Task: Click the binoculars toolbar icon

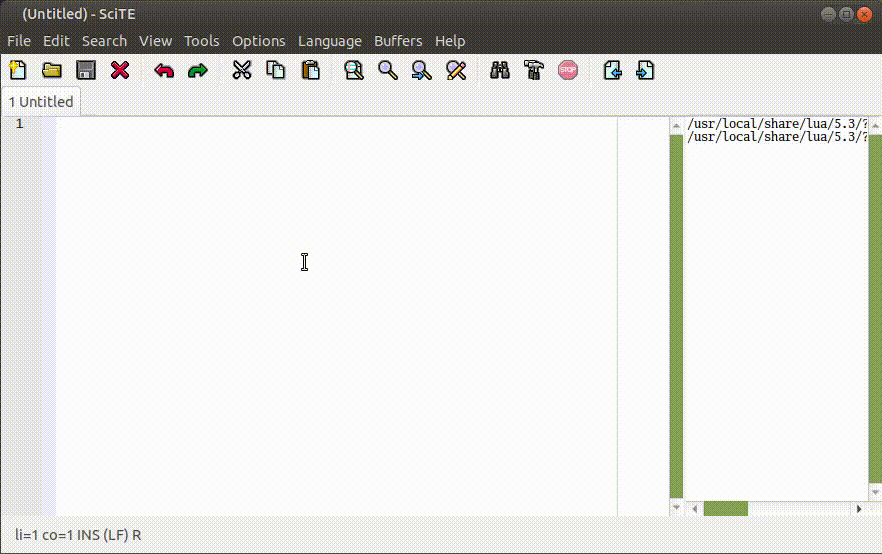Action: click(x=500, y=70)
